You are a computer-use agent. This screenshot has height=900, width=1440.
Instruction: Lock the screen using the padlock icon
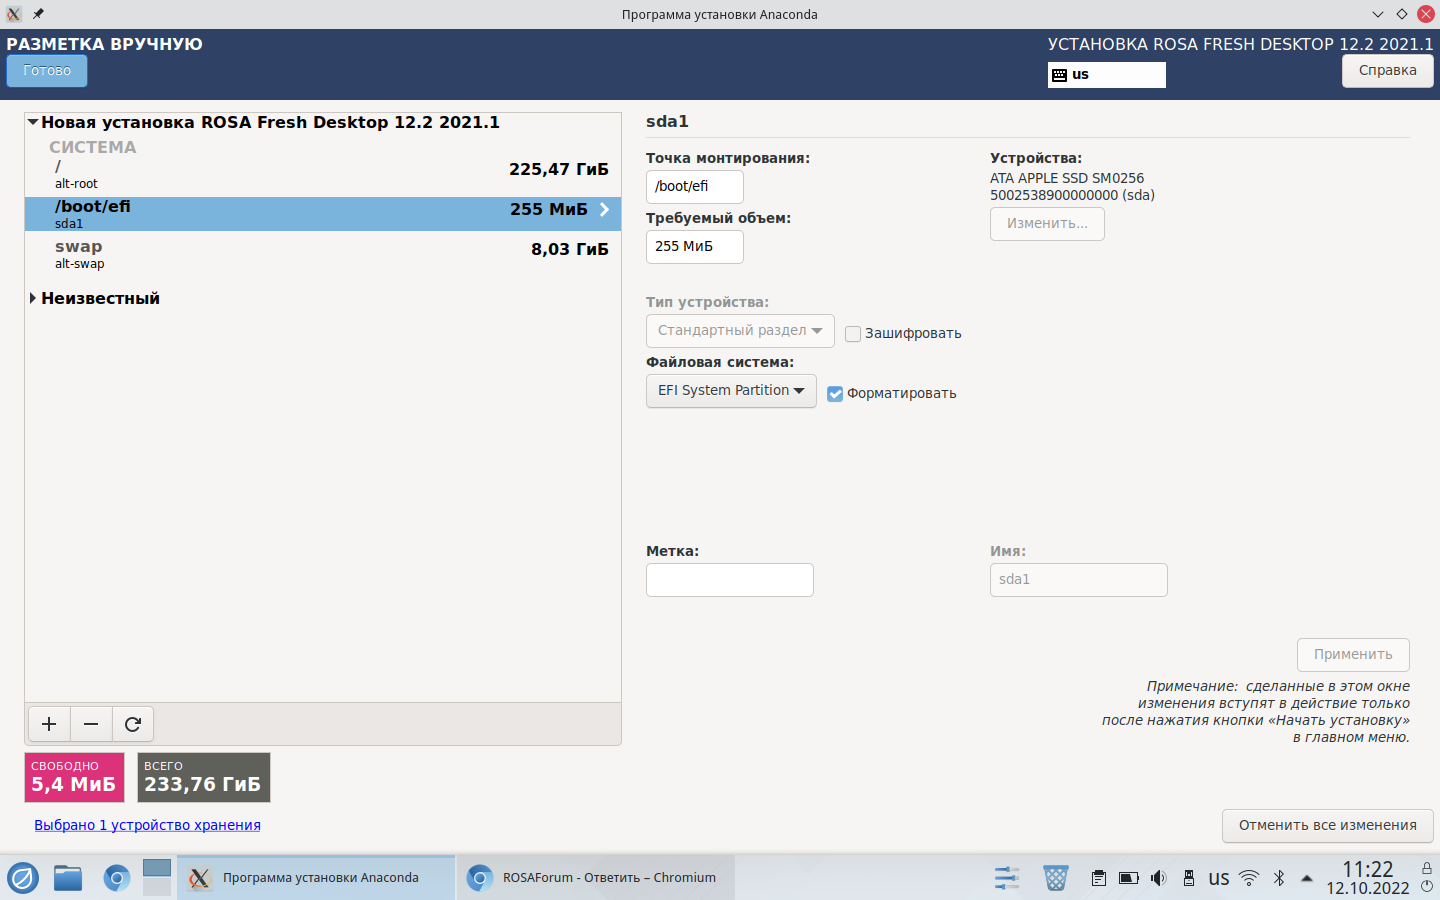point(1427,868)
